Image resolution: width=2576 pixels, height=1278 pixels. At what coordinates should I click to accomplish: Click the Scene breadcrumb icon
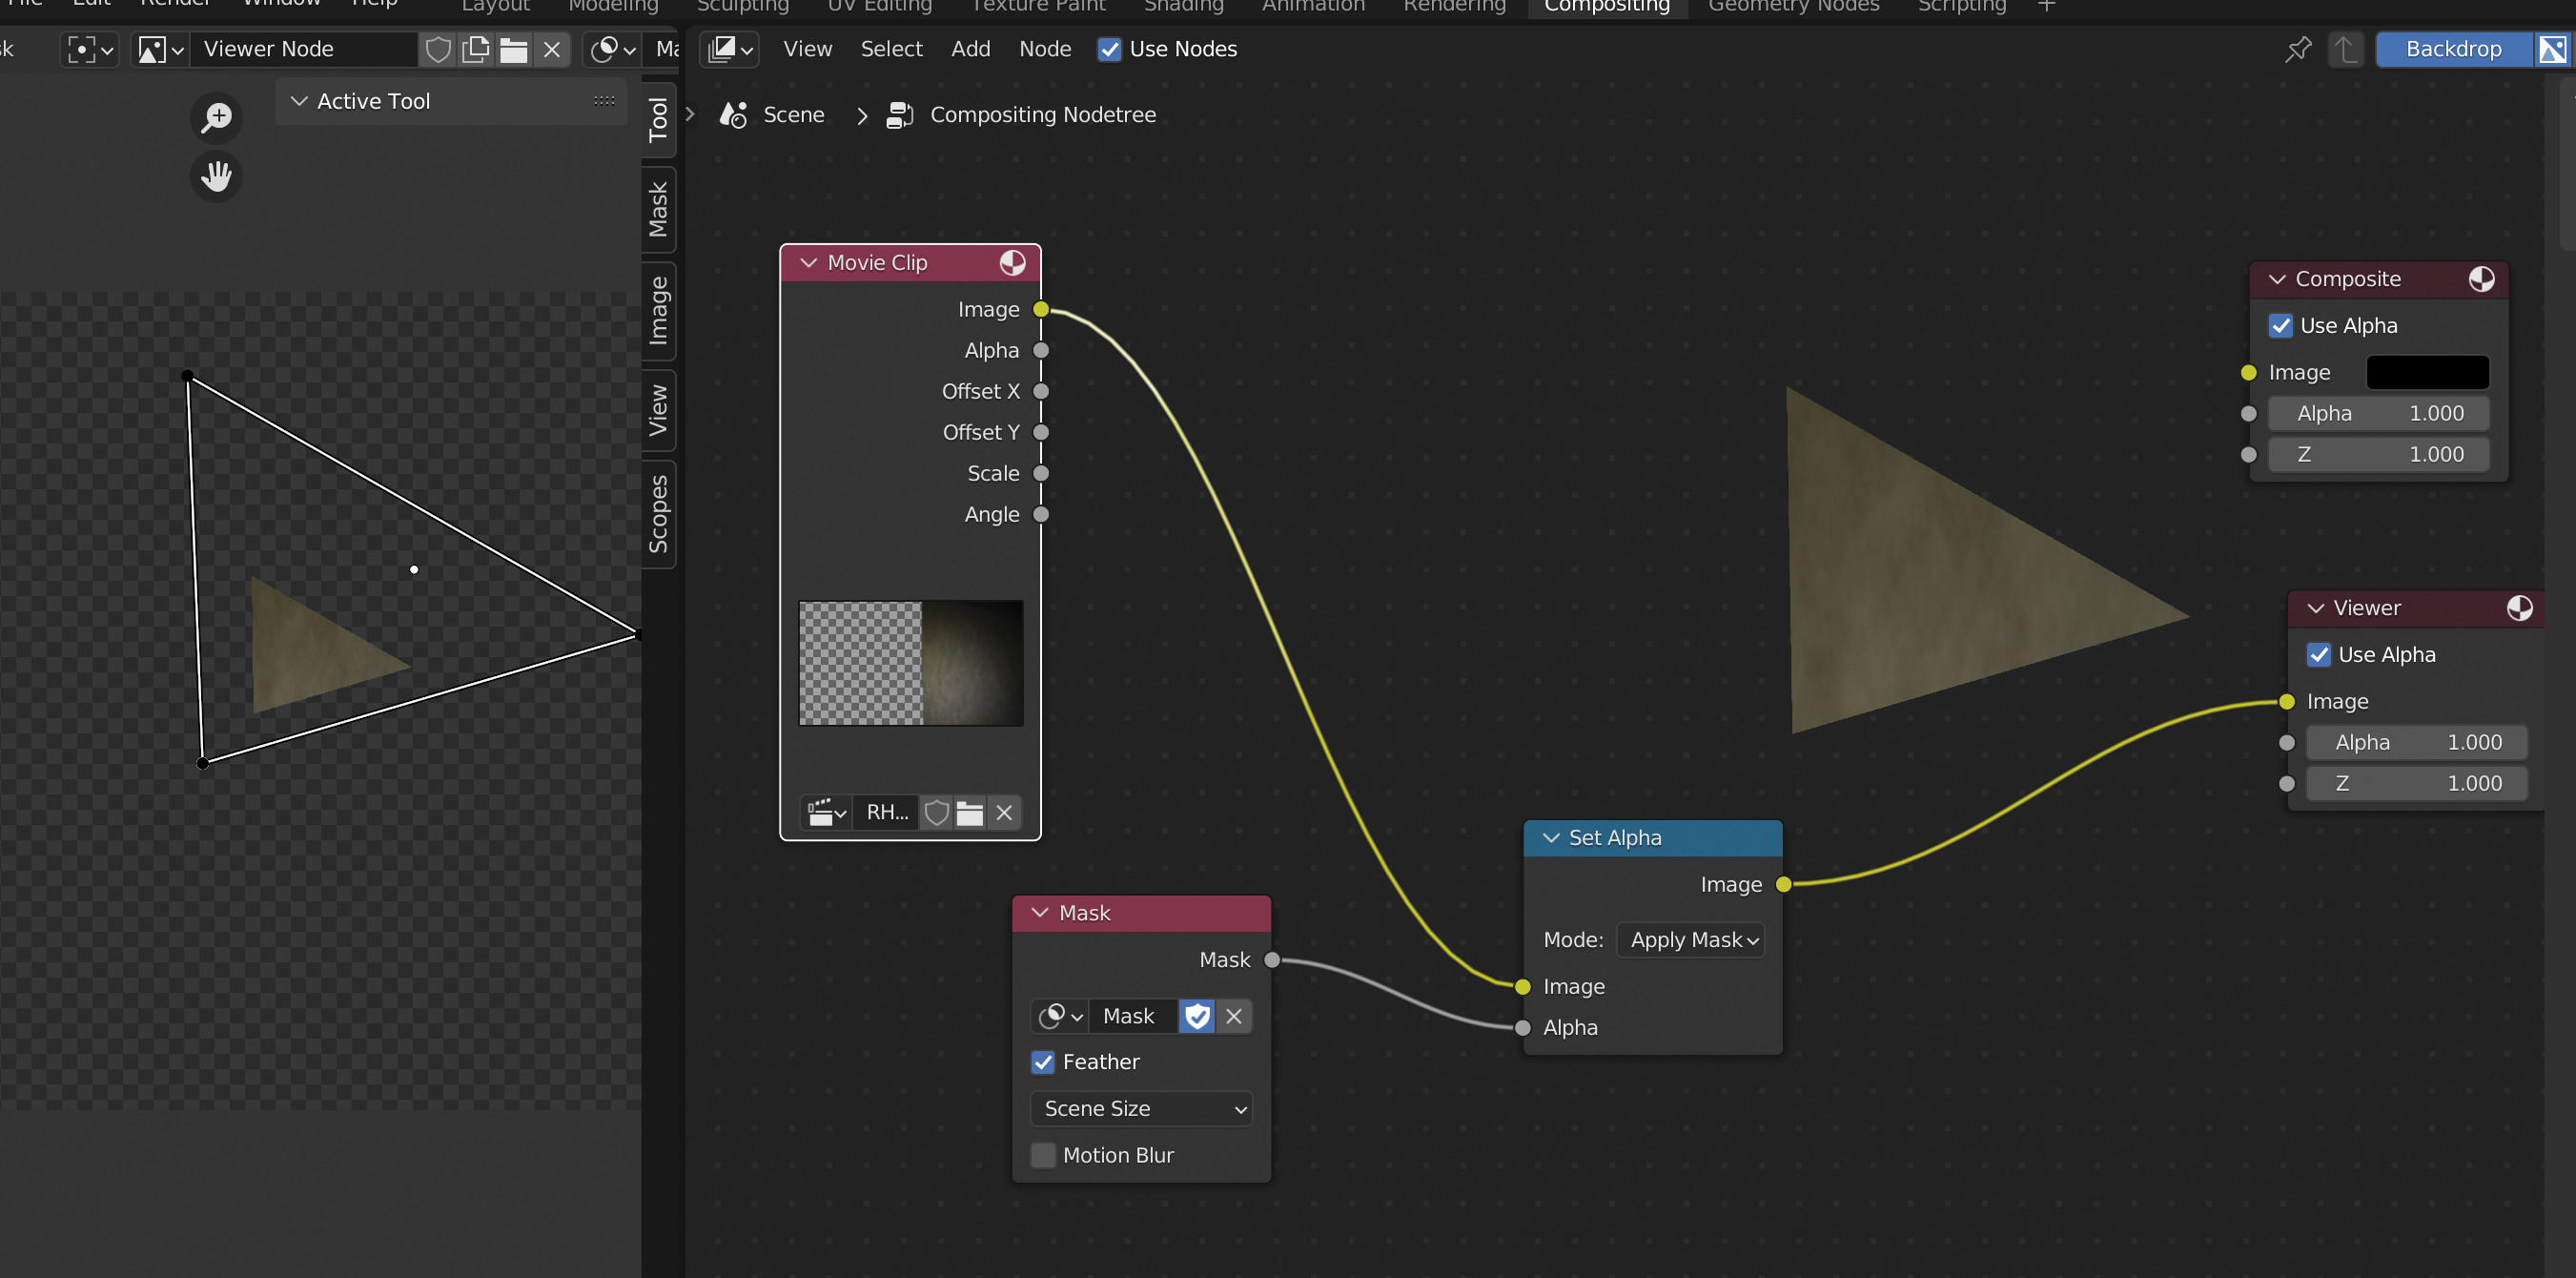coord(734,115)
